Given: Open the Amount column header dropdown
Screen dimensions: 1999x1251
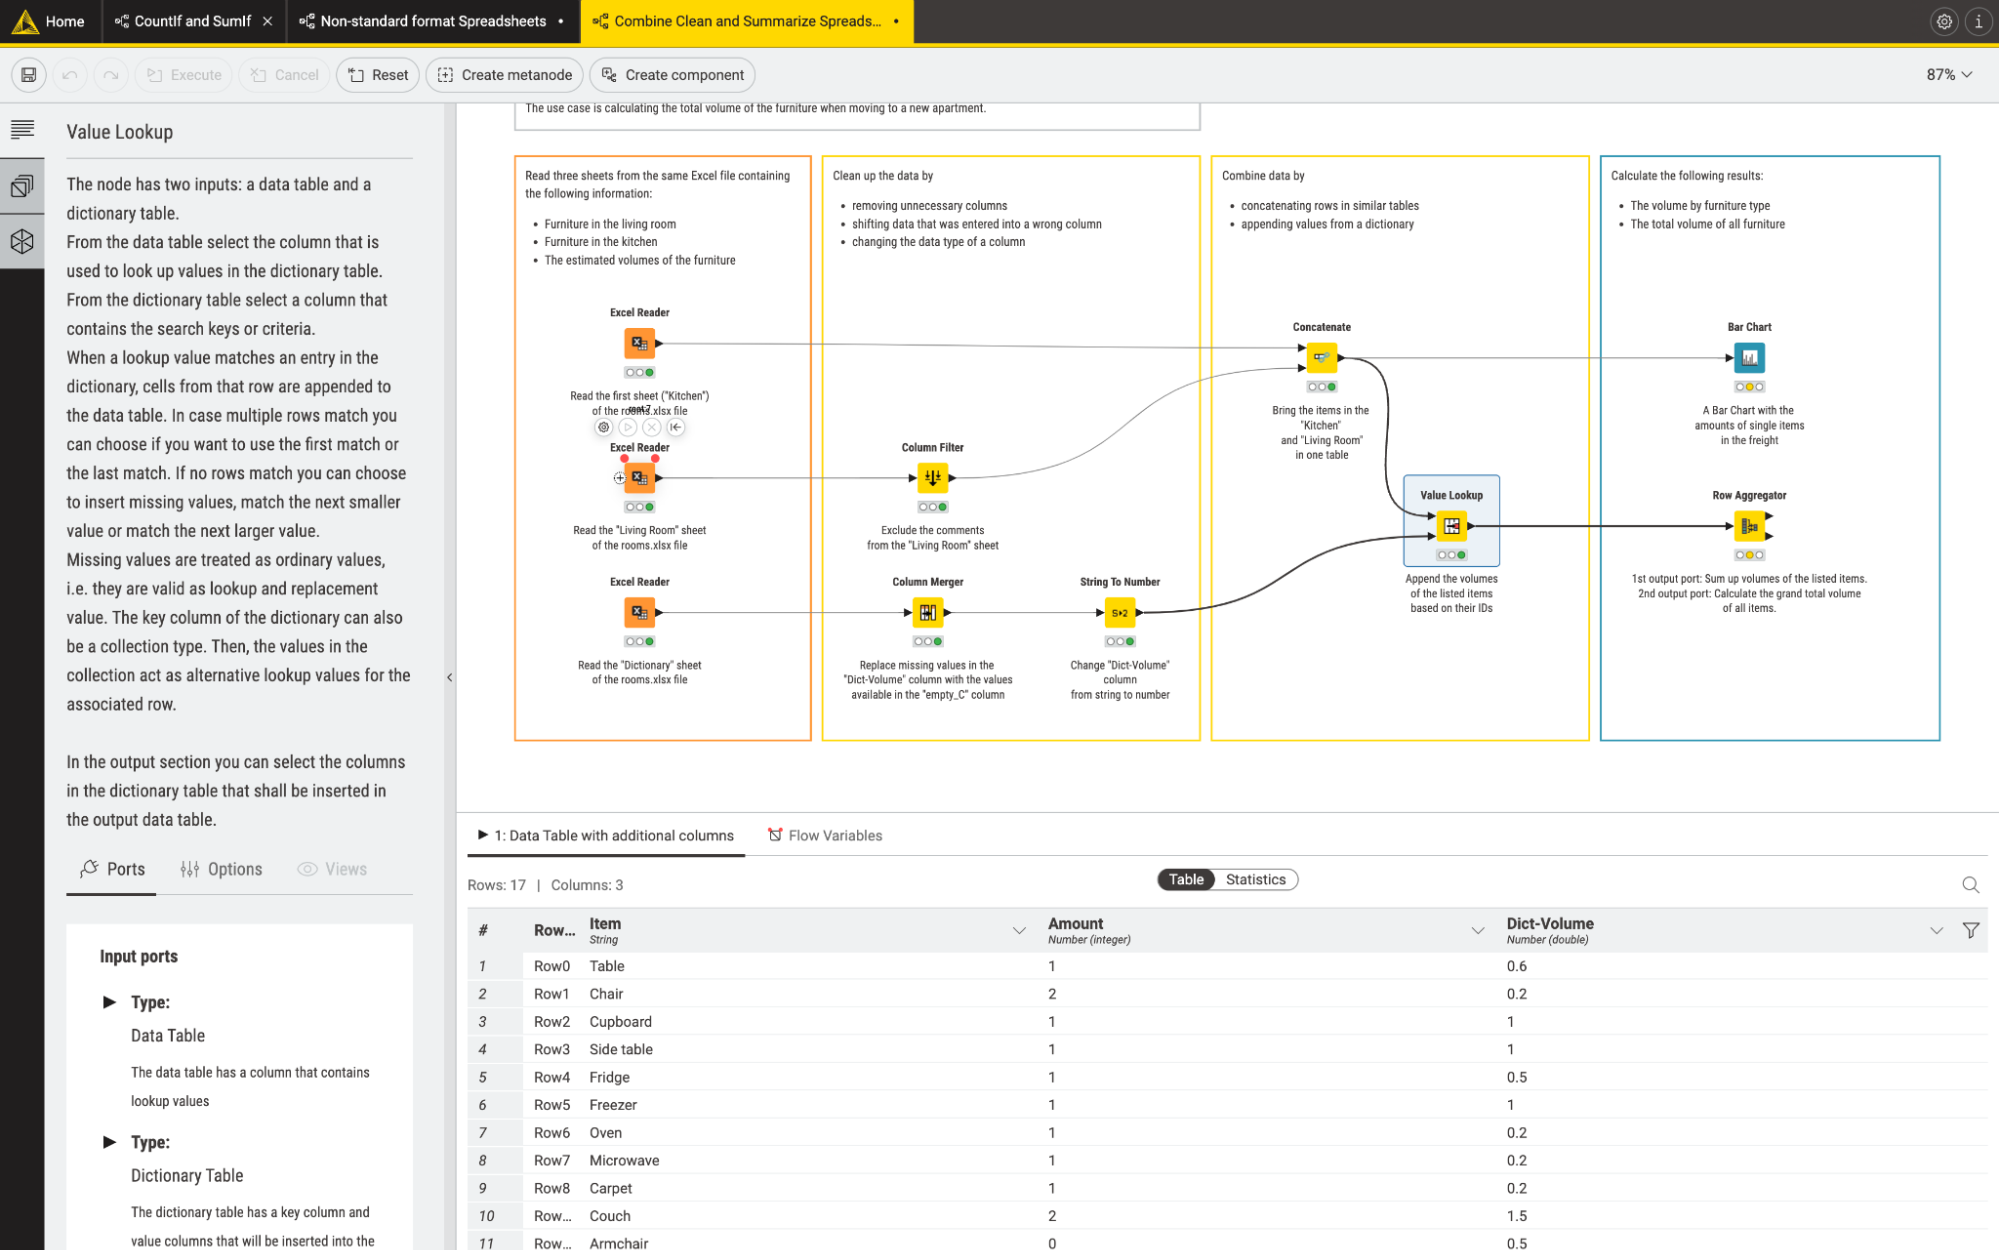Looking at the screenshot, I should (x=1477, y=930).
